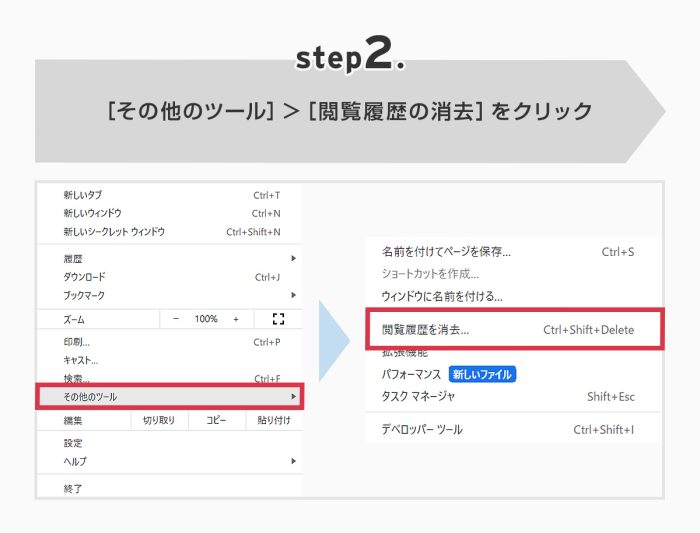Screen dimensions: 700x533
Task: Open その他のツール submenu
Action: (169, 397)
